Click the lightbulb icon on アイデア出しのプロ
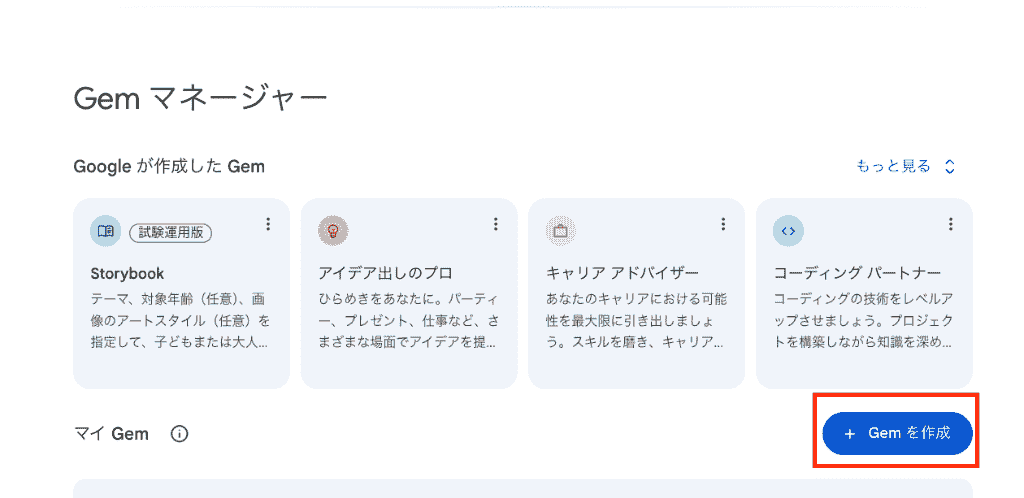Viewport: 1024px width, 498px height. tap(333, 231)
